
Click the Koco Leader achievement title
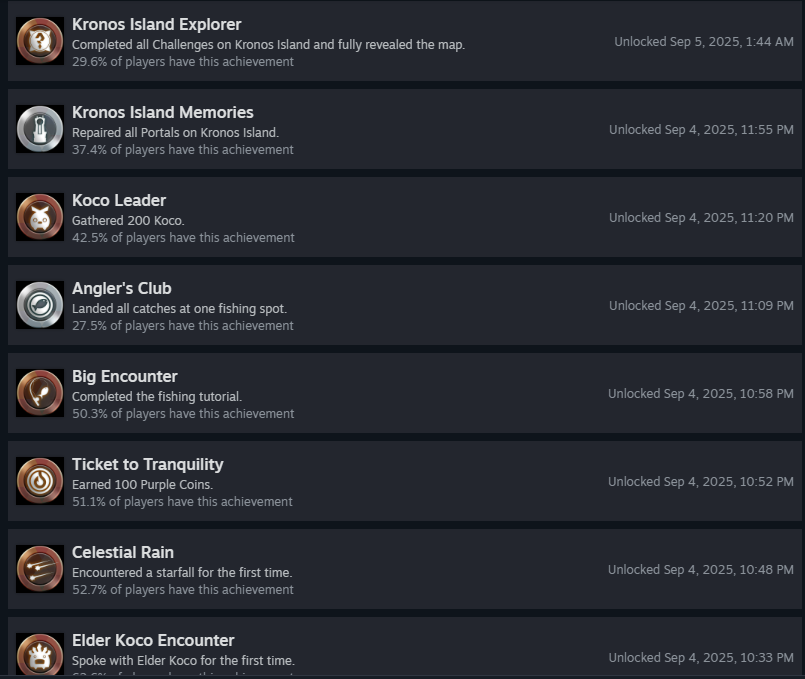(119, 200)
